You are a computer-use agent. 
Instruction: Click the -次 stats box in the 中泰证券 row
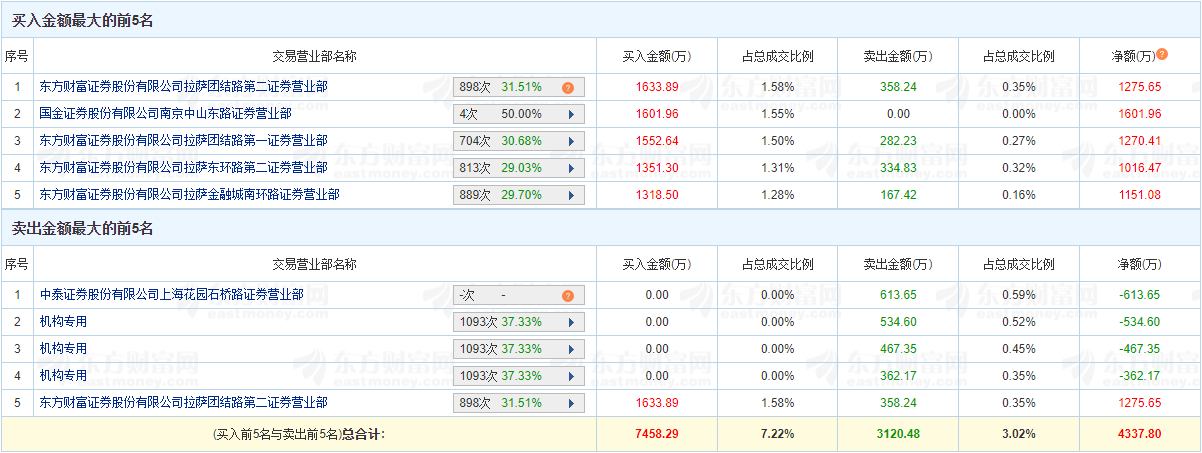click(x=505, y=295)
